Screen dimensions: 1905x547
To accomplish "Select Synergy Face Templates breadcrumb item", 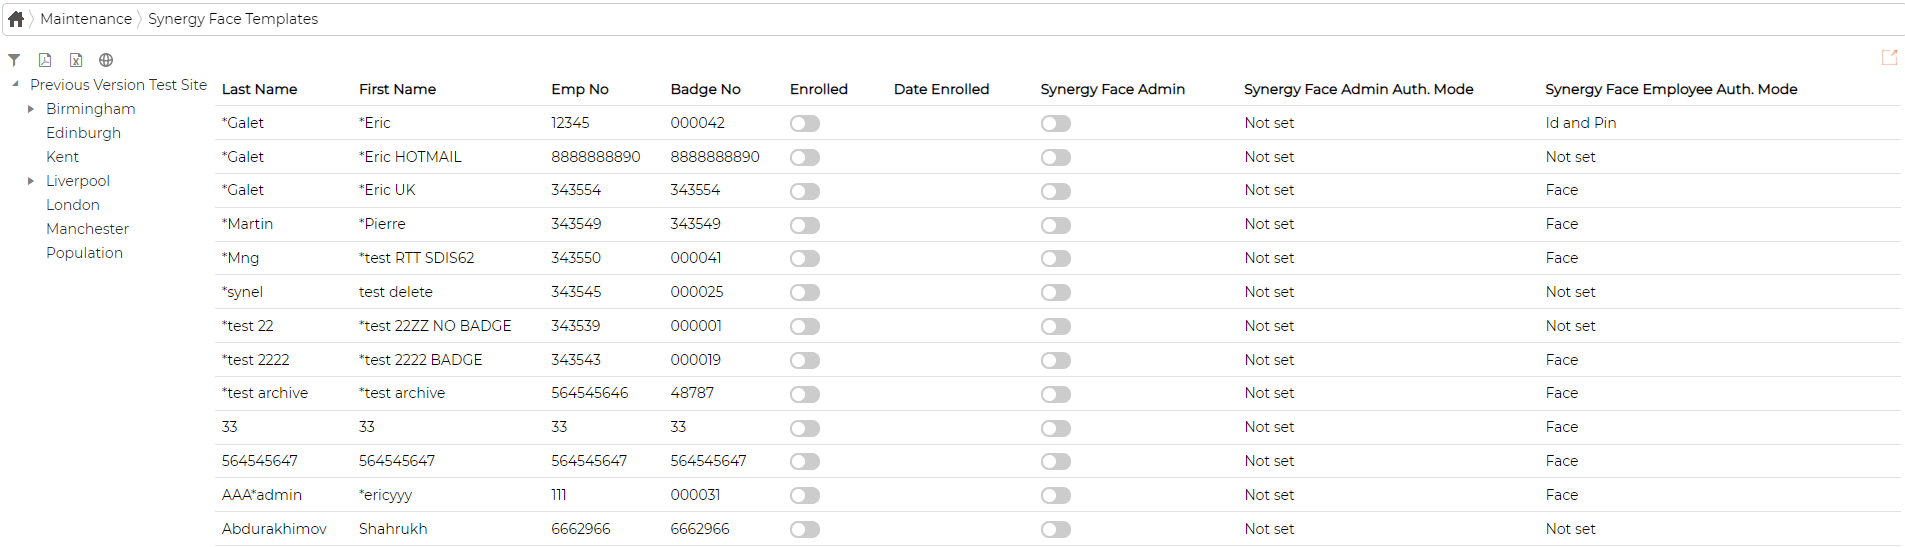I will pos(233,19).
